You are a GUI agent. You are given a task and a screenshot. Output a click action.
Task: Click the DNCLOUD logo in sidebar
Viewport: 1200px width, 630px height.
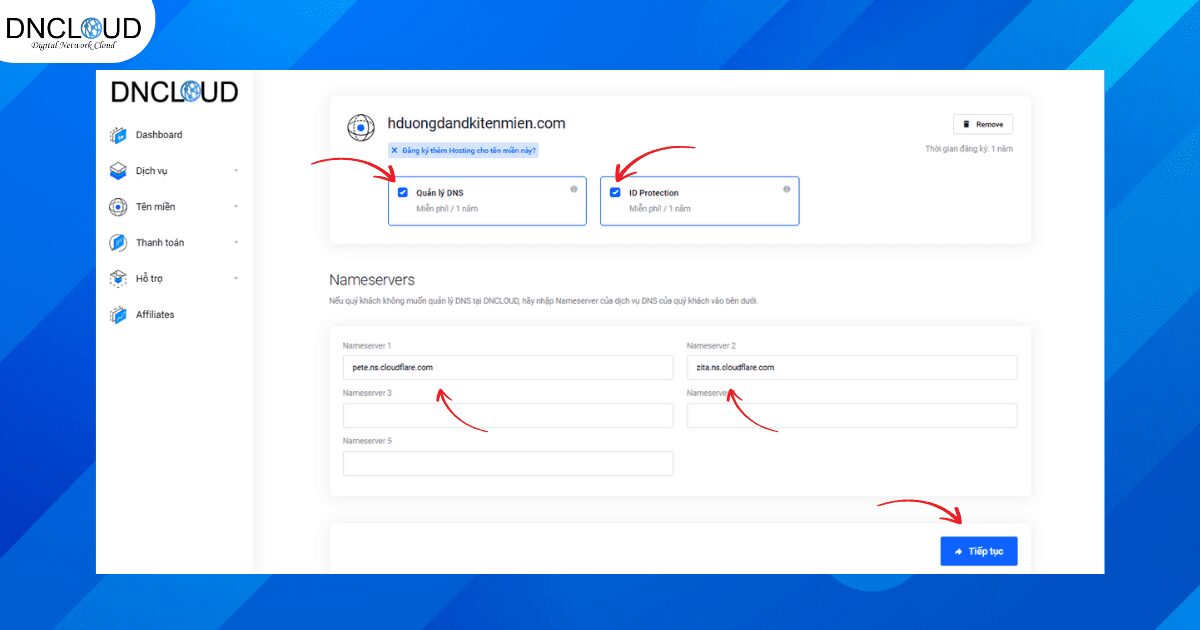click(174, 92)
